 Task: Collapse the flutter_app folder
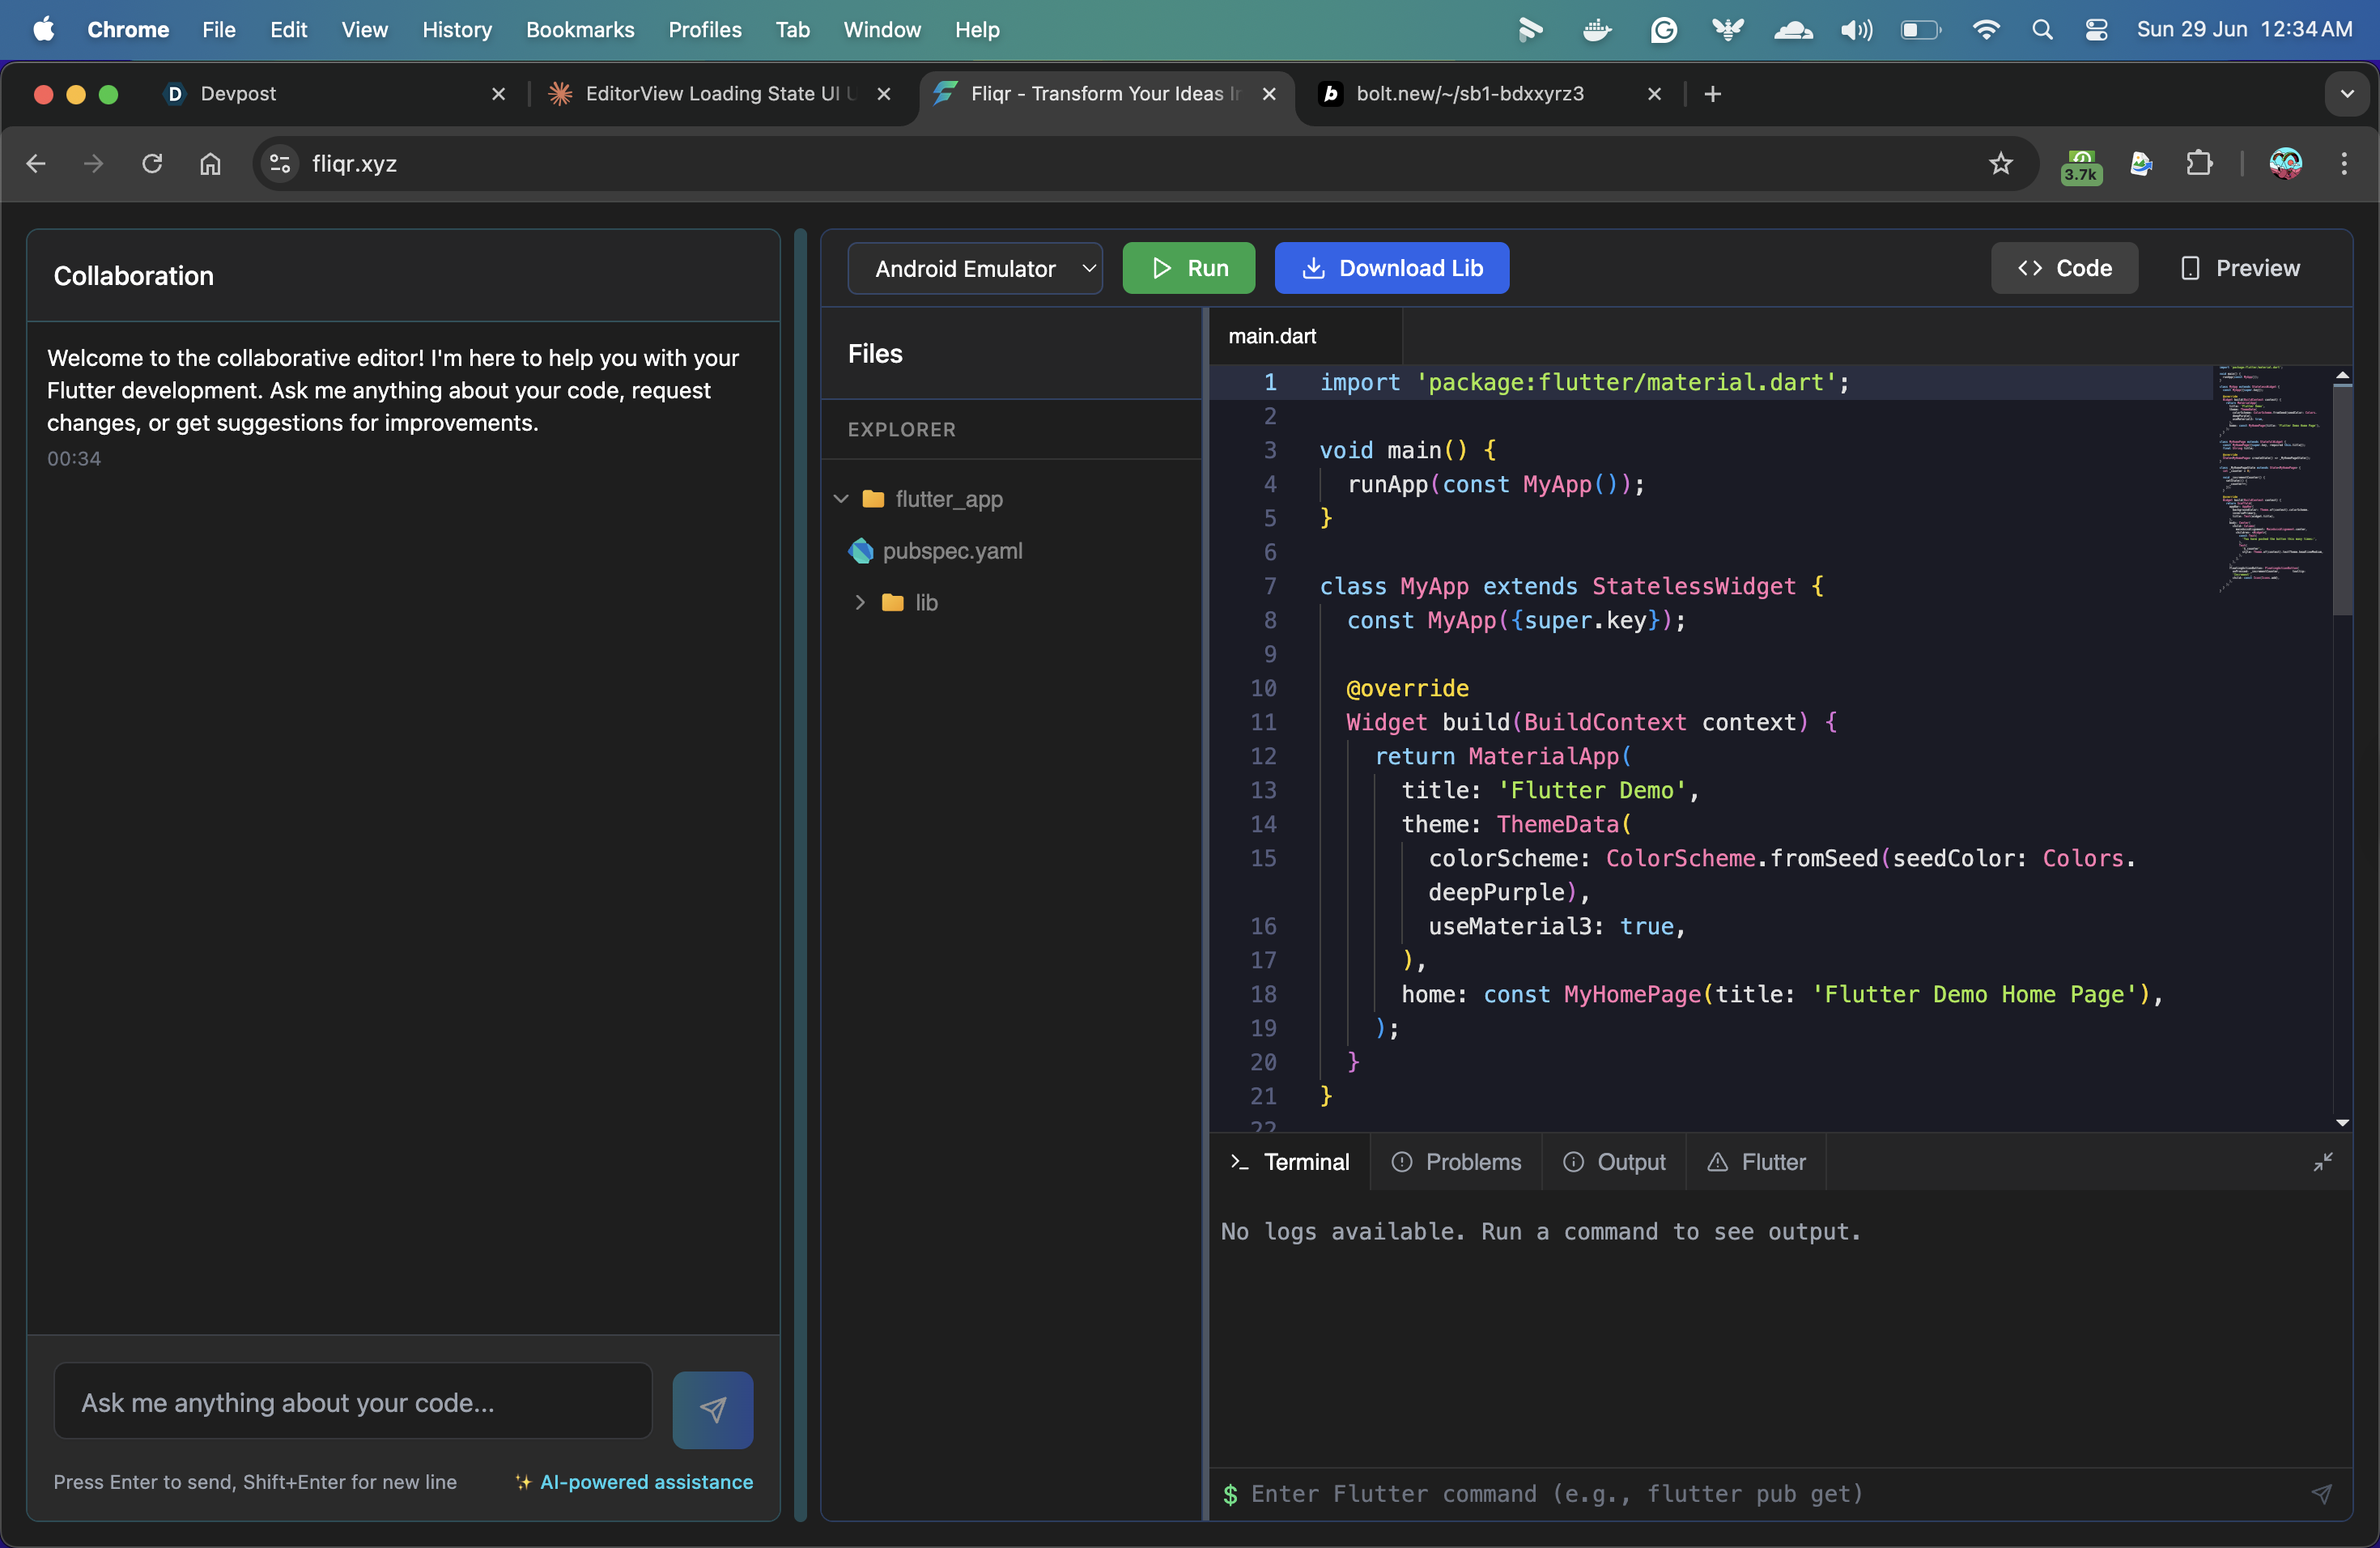pyautogui.click(x=841, y=499)
